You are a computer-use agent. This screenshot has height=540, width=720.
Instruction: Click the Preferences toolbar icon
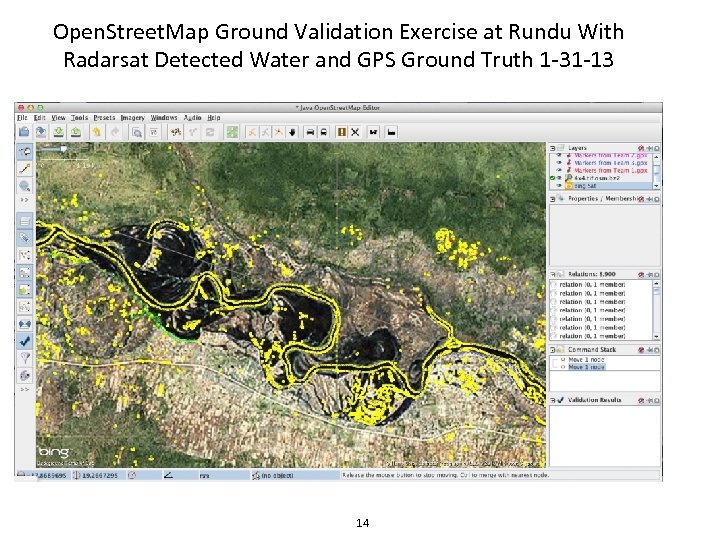point(154,132)
